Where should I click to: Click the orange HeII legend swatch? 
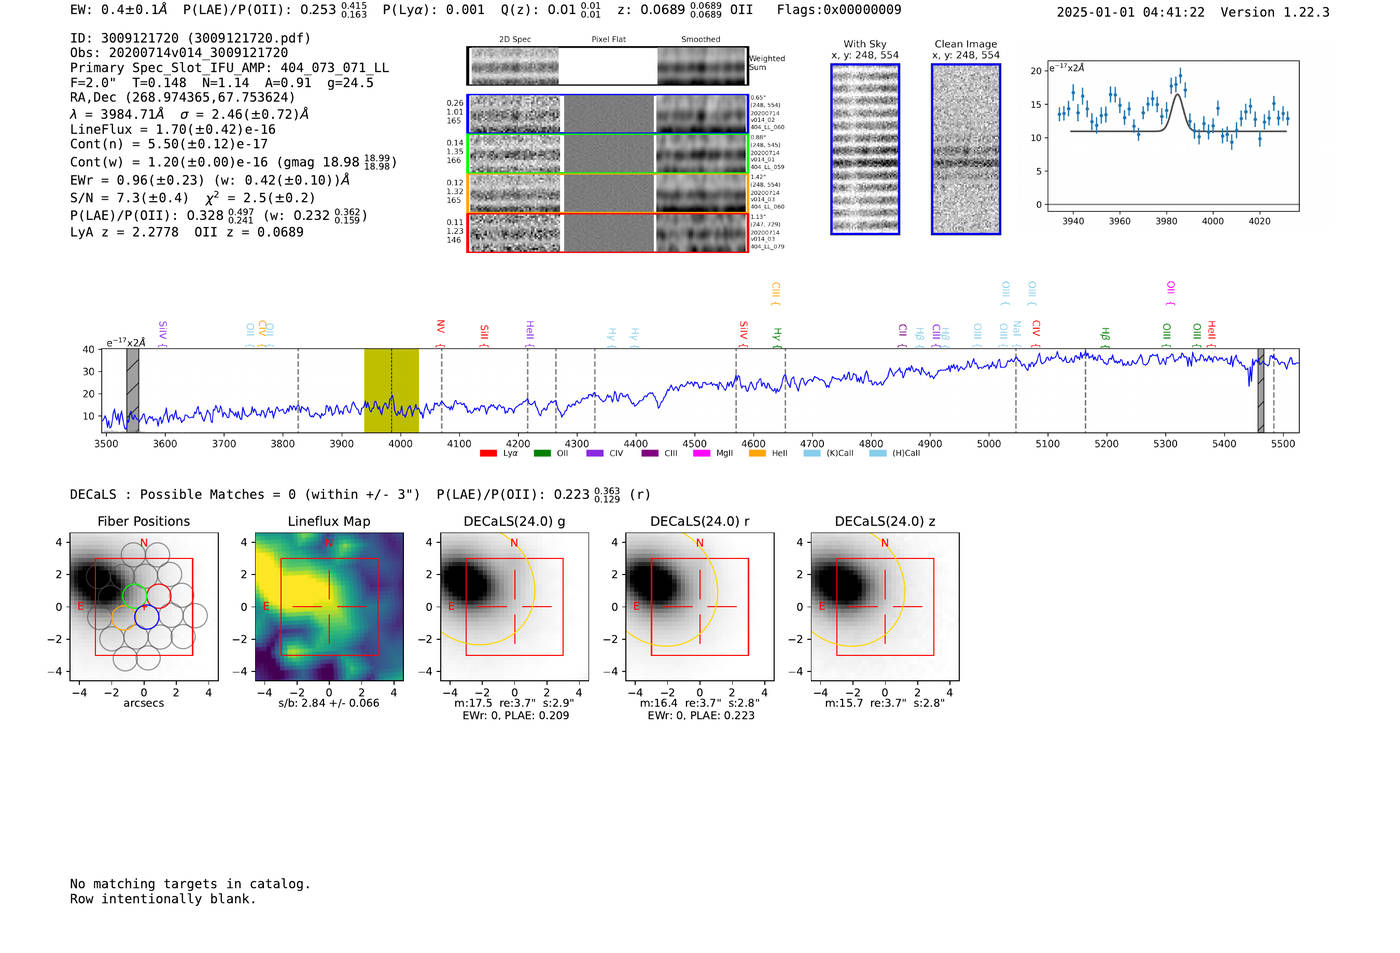pos(757,453)
